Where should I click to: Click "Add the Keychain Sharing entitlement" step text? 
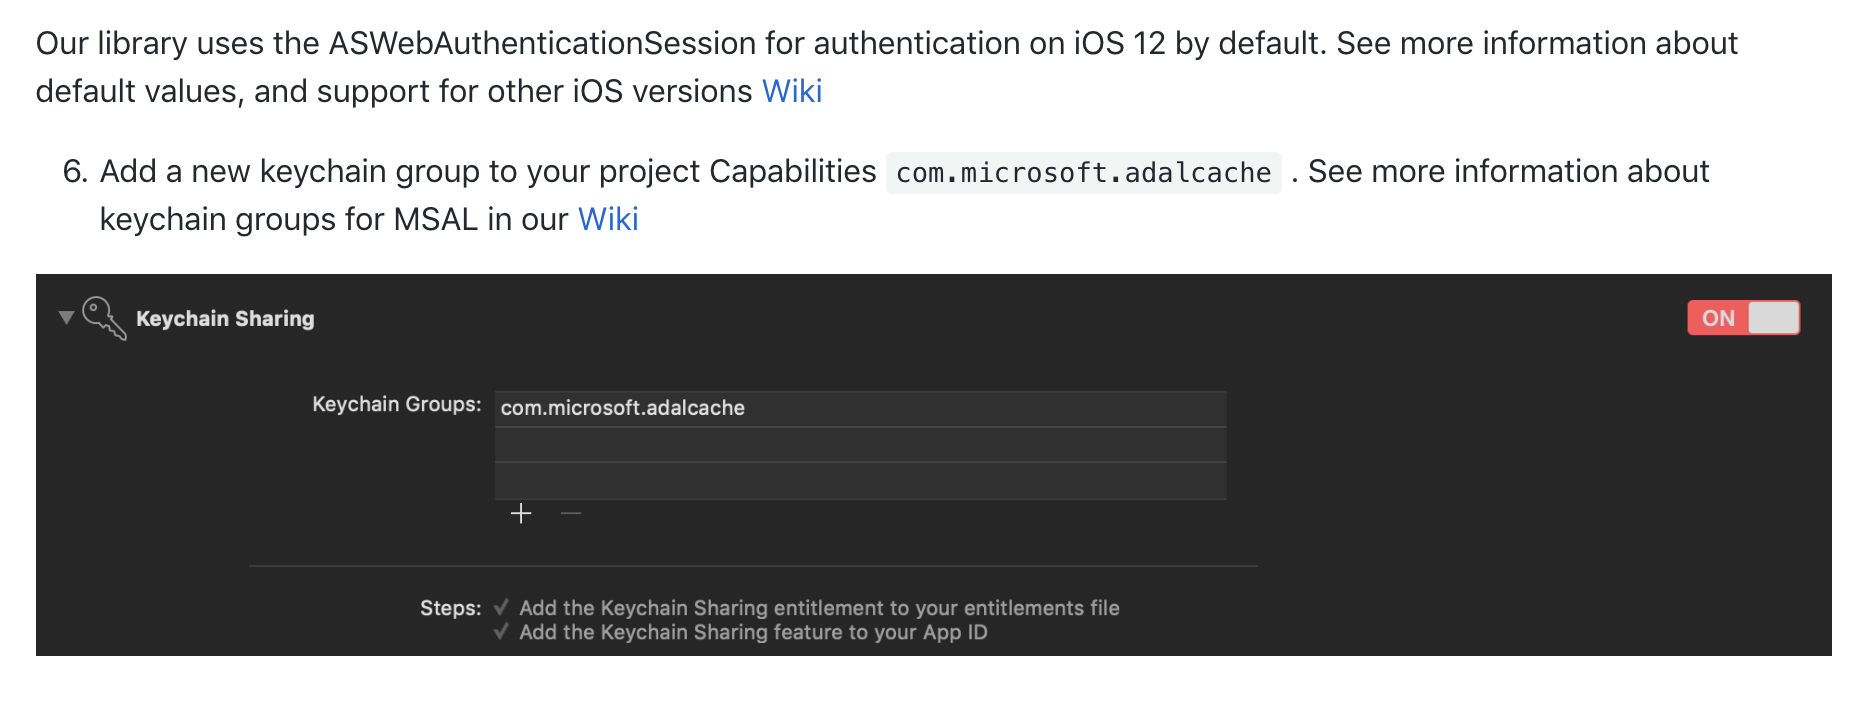819,608
